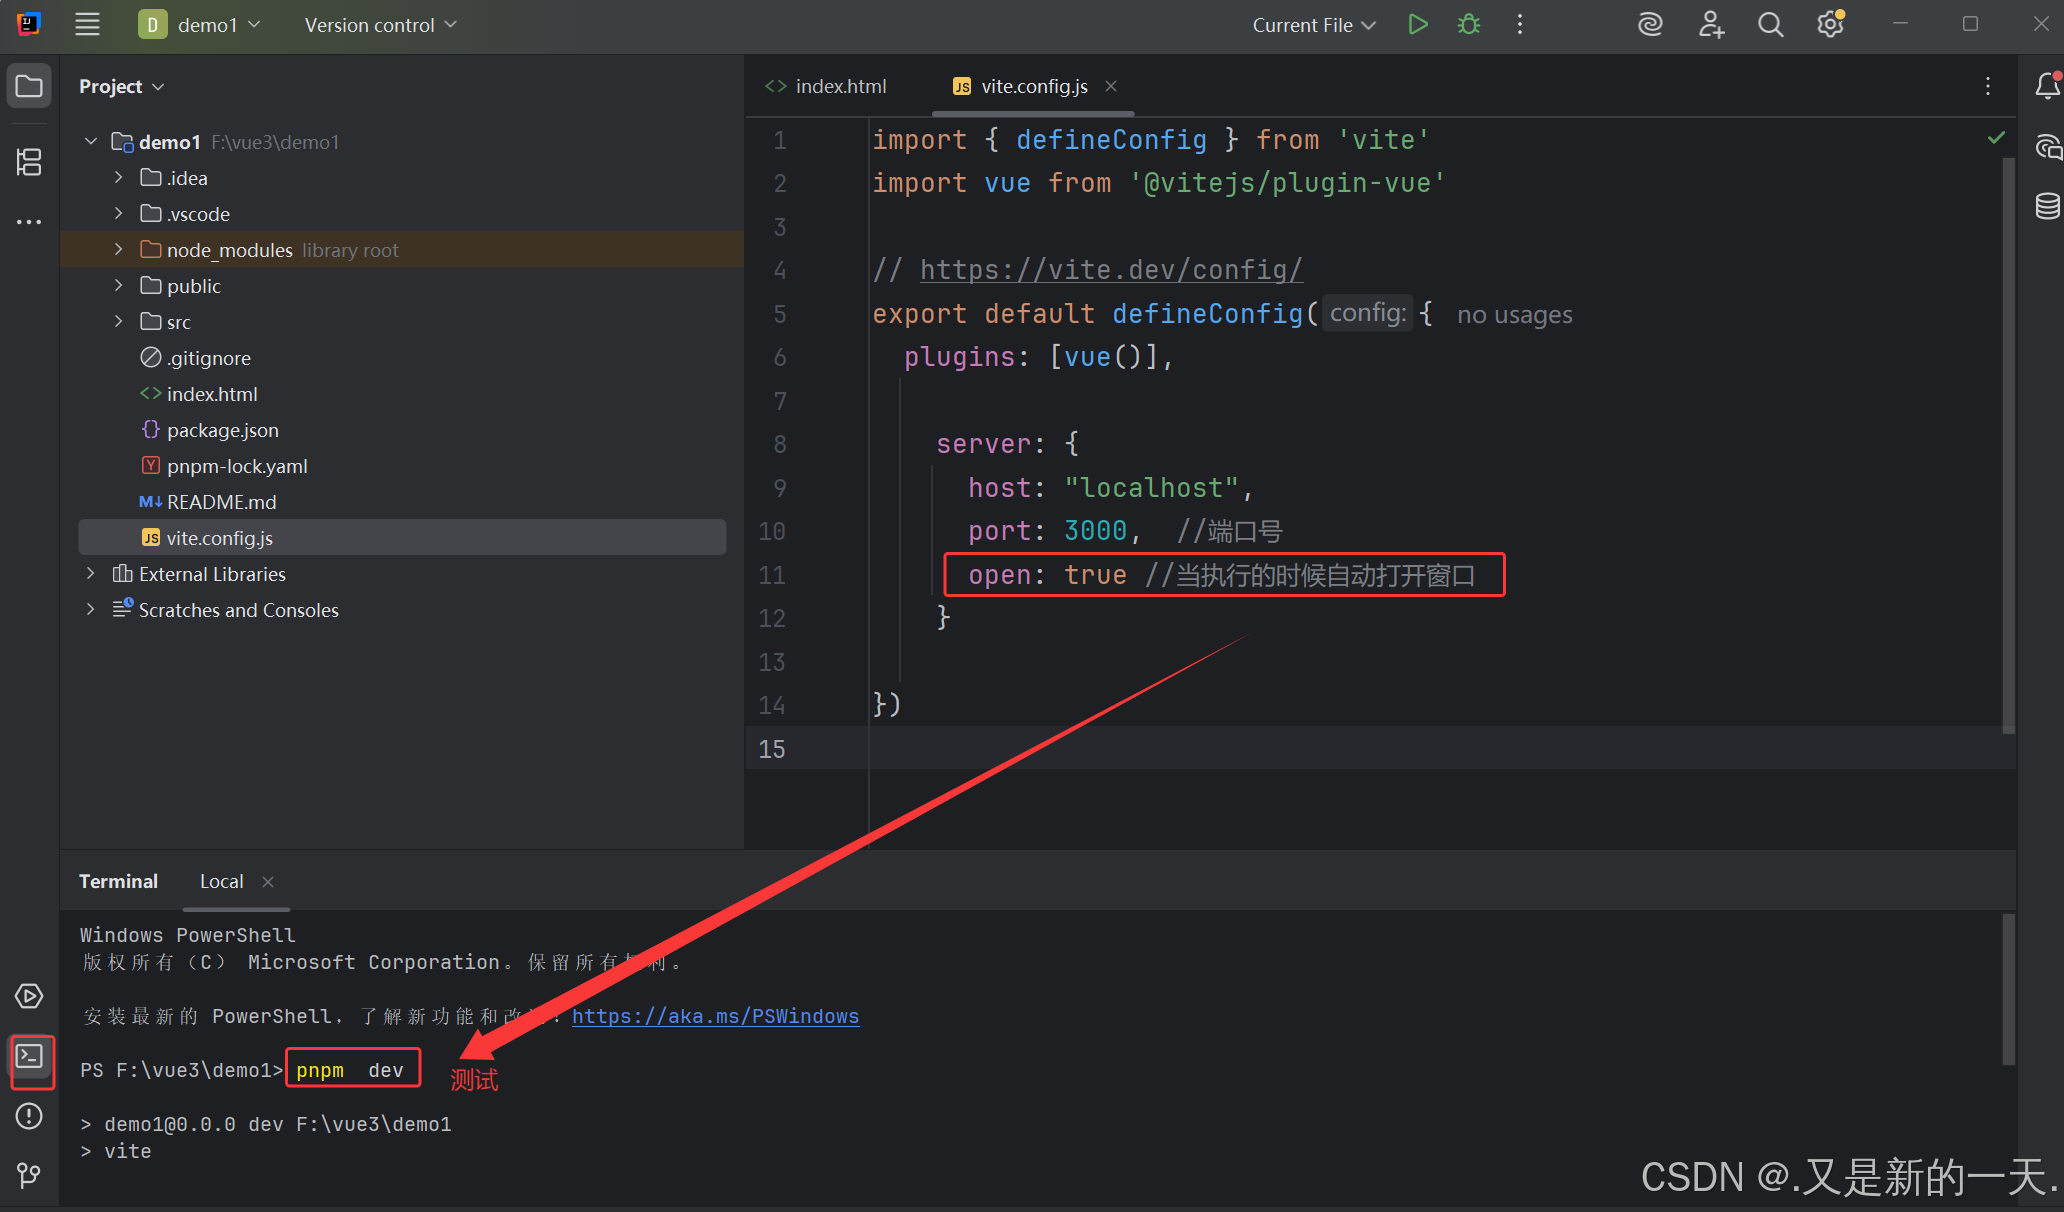Click the editor vertical scrollbar
This screenshot has width=2064, height=1212.
2007,447
